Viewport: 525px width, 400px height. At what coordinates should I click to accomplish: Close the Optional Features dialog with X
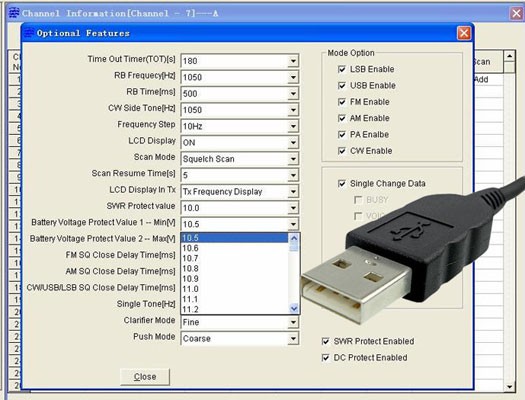pos(464,33)
